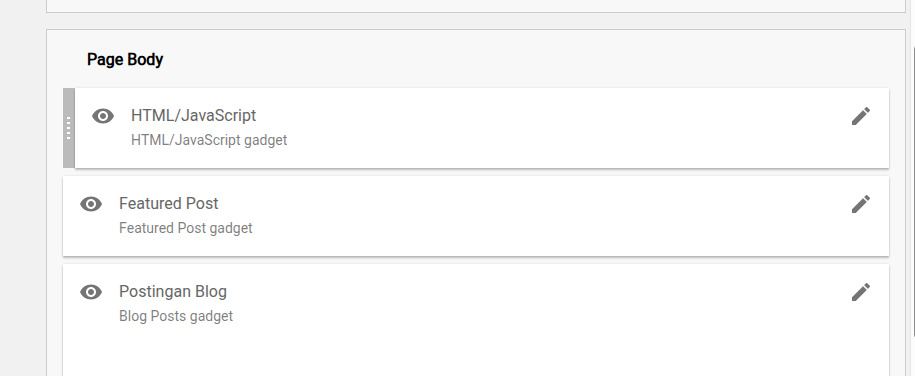Select the HTML/JavaScript gadget title
915x376 pixels.
coord(194,116)
